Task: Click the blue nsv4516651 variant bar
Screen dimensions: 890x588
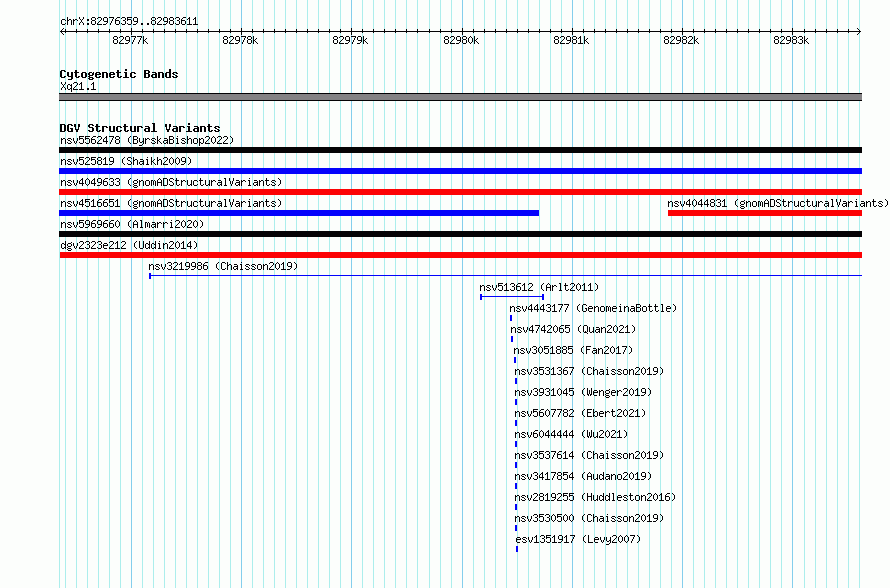Action: (299, 213)
